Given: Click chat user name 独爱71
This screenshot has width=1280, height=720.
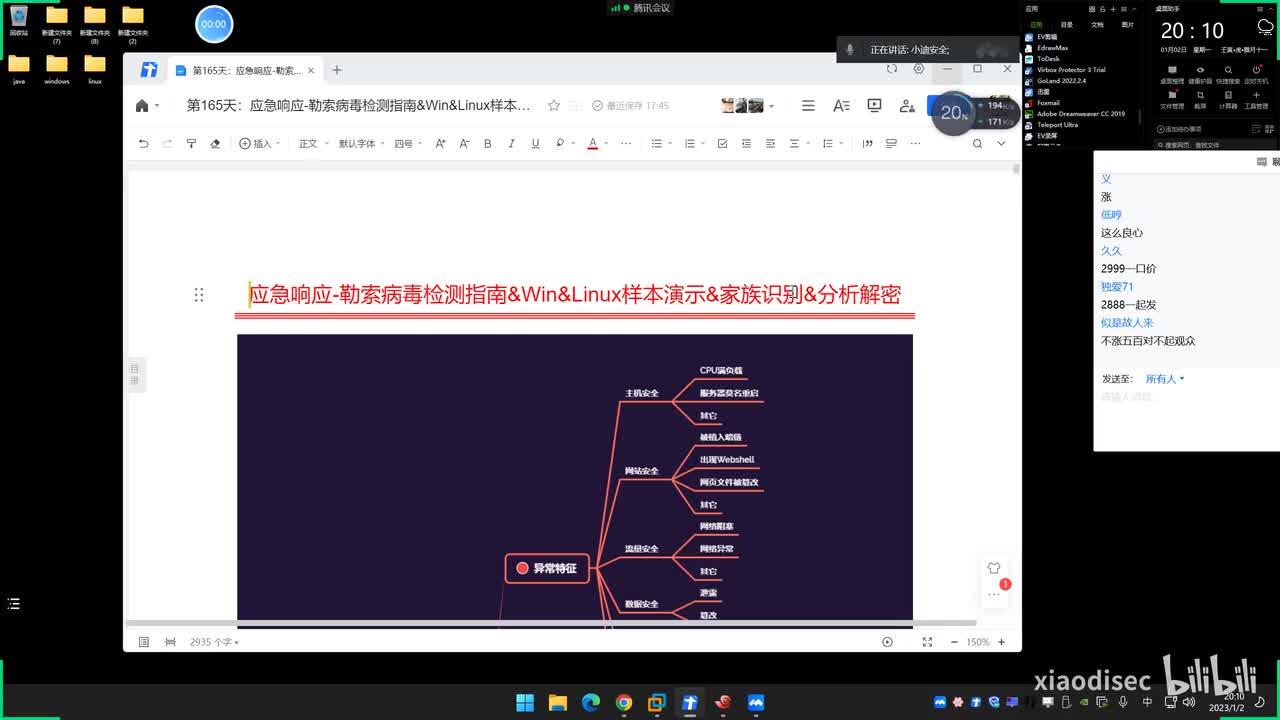Looking at the screenshot, I should point(1117,287).
